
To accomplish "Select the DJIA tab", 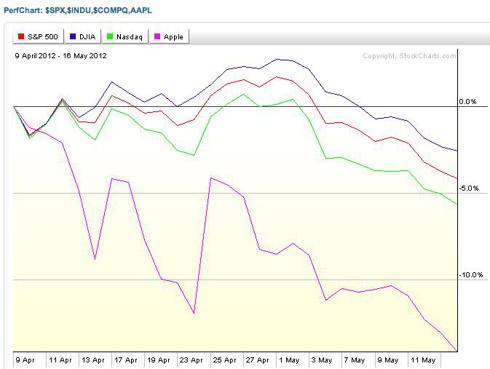I will click(82, 37).
